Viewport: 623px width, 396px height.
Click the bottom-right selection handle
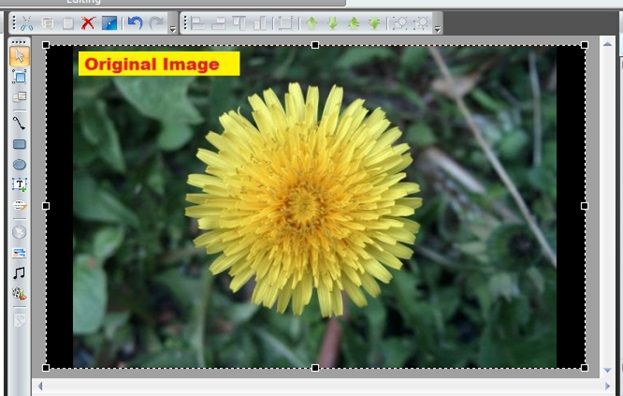coord(584,368)
